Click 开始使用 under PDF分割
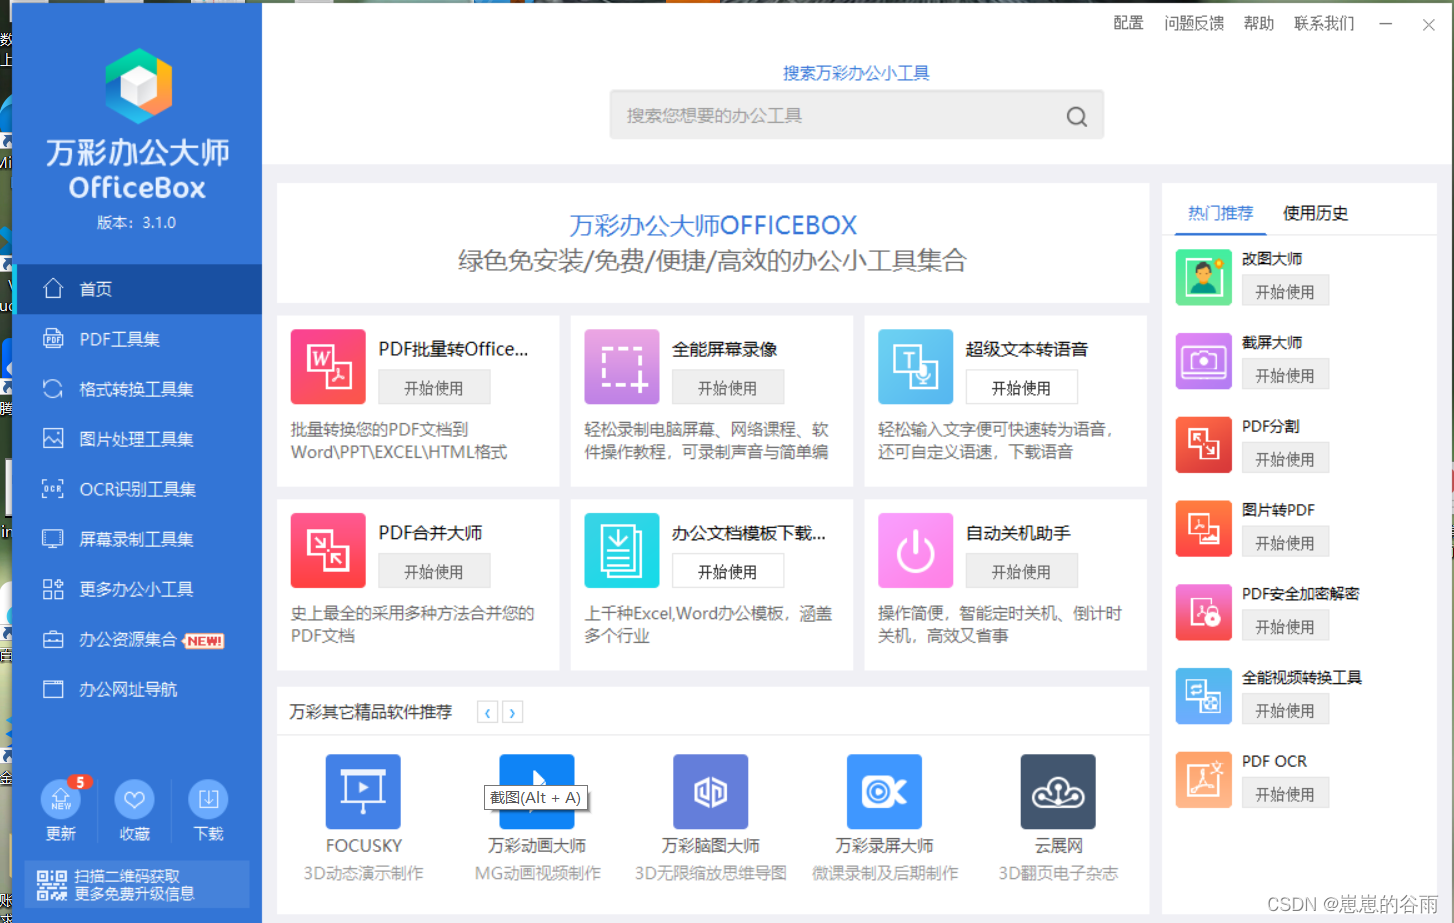This screenshot has width=1454, height=923. (1285, 460)
